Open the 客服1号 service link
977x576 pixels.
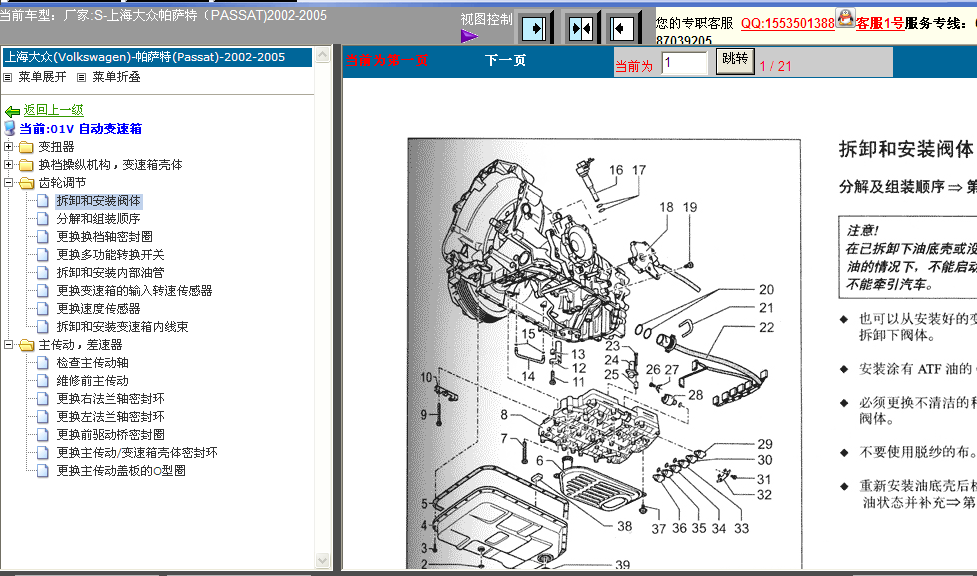click(x=879, y=24)
